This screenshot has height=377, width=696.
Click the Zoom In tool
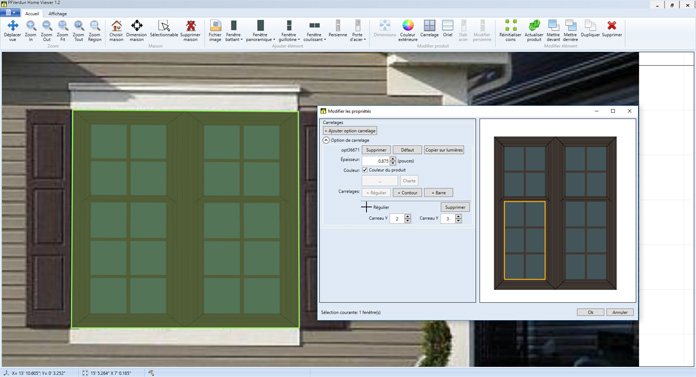click(31, 31)
